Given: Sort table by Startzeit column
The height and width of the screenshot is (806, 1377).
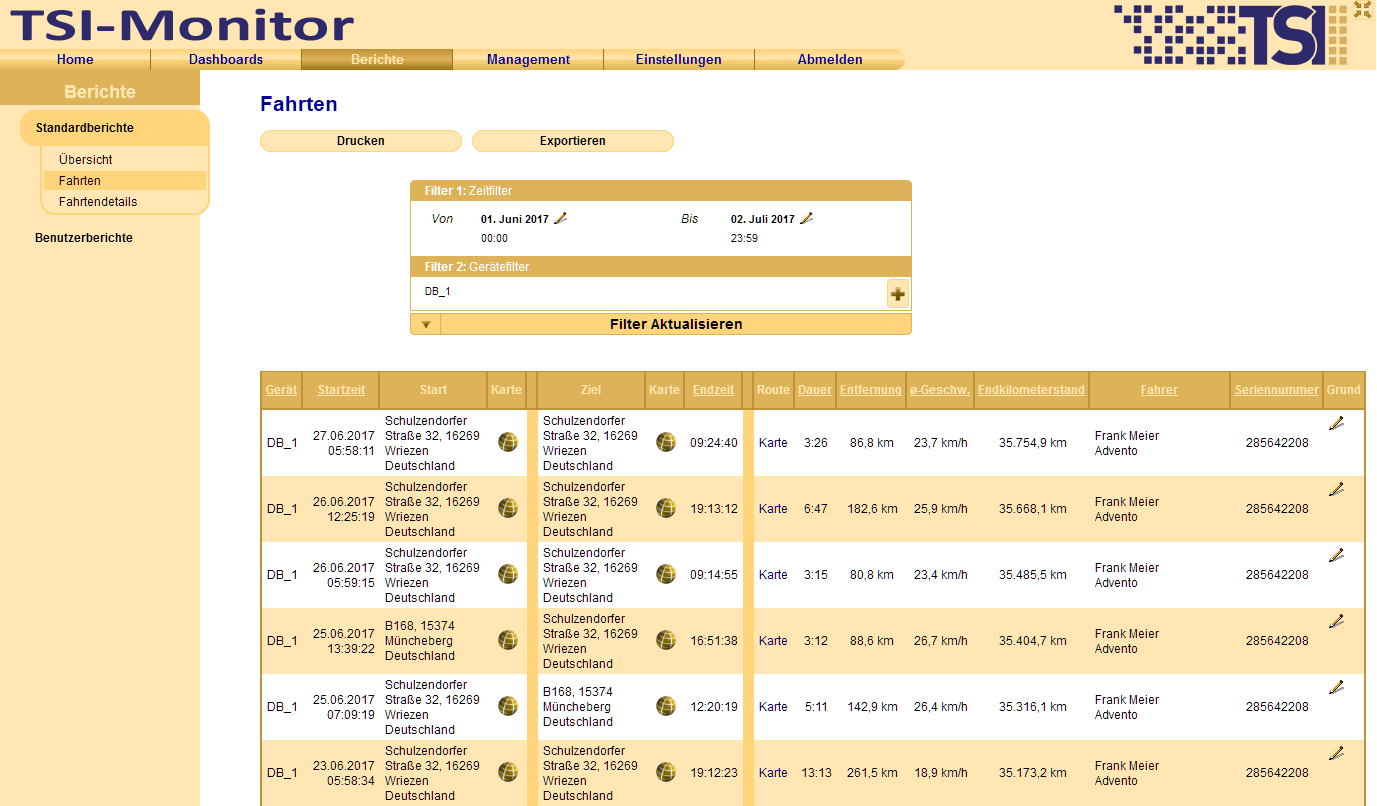Looking at the screenshot, I should (341, 390).
